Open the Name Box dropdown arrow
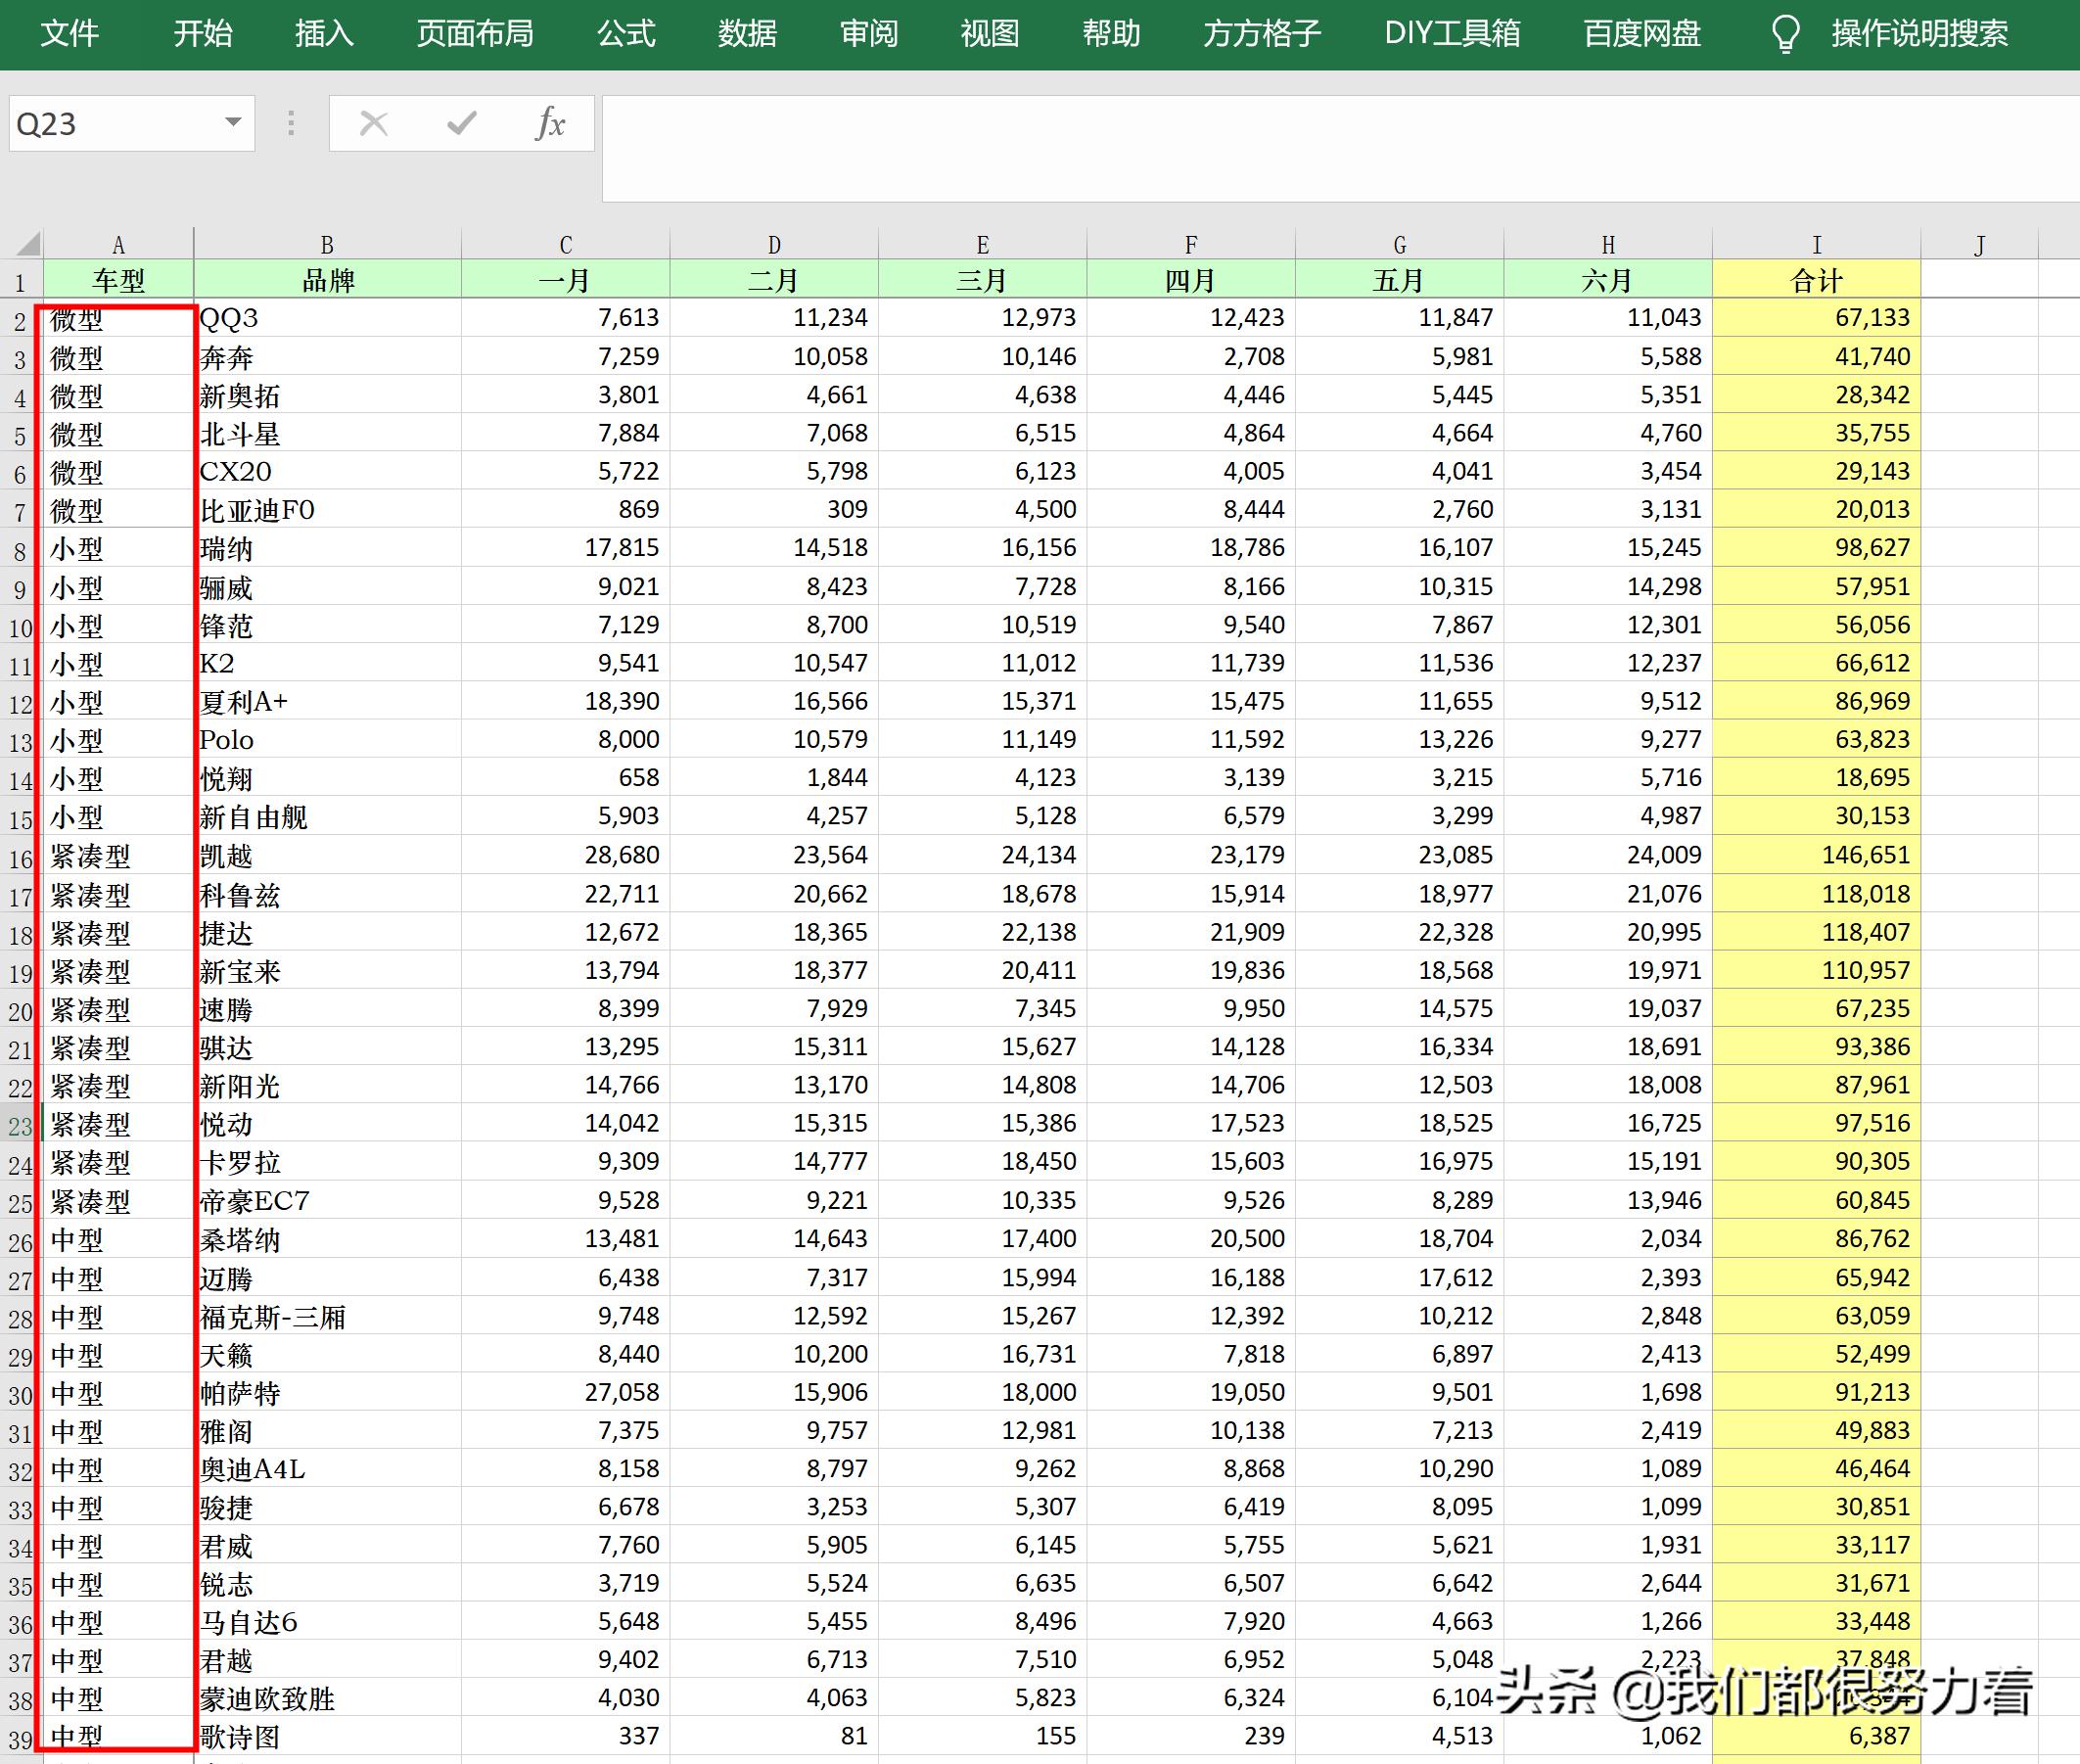The height and width of the screenshot is (1764, 2080). pyautogui.click(x=232, y=123)
